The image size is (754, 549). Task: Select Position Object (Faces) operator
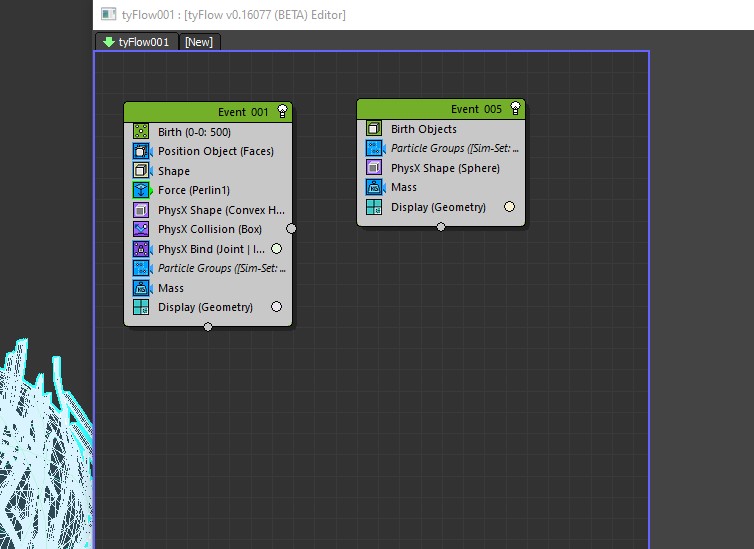pos(216,151)
